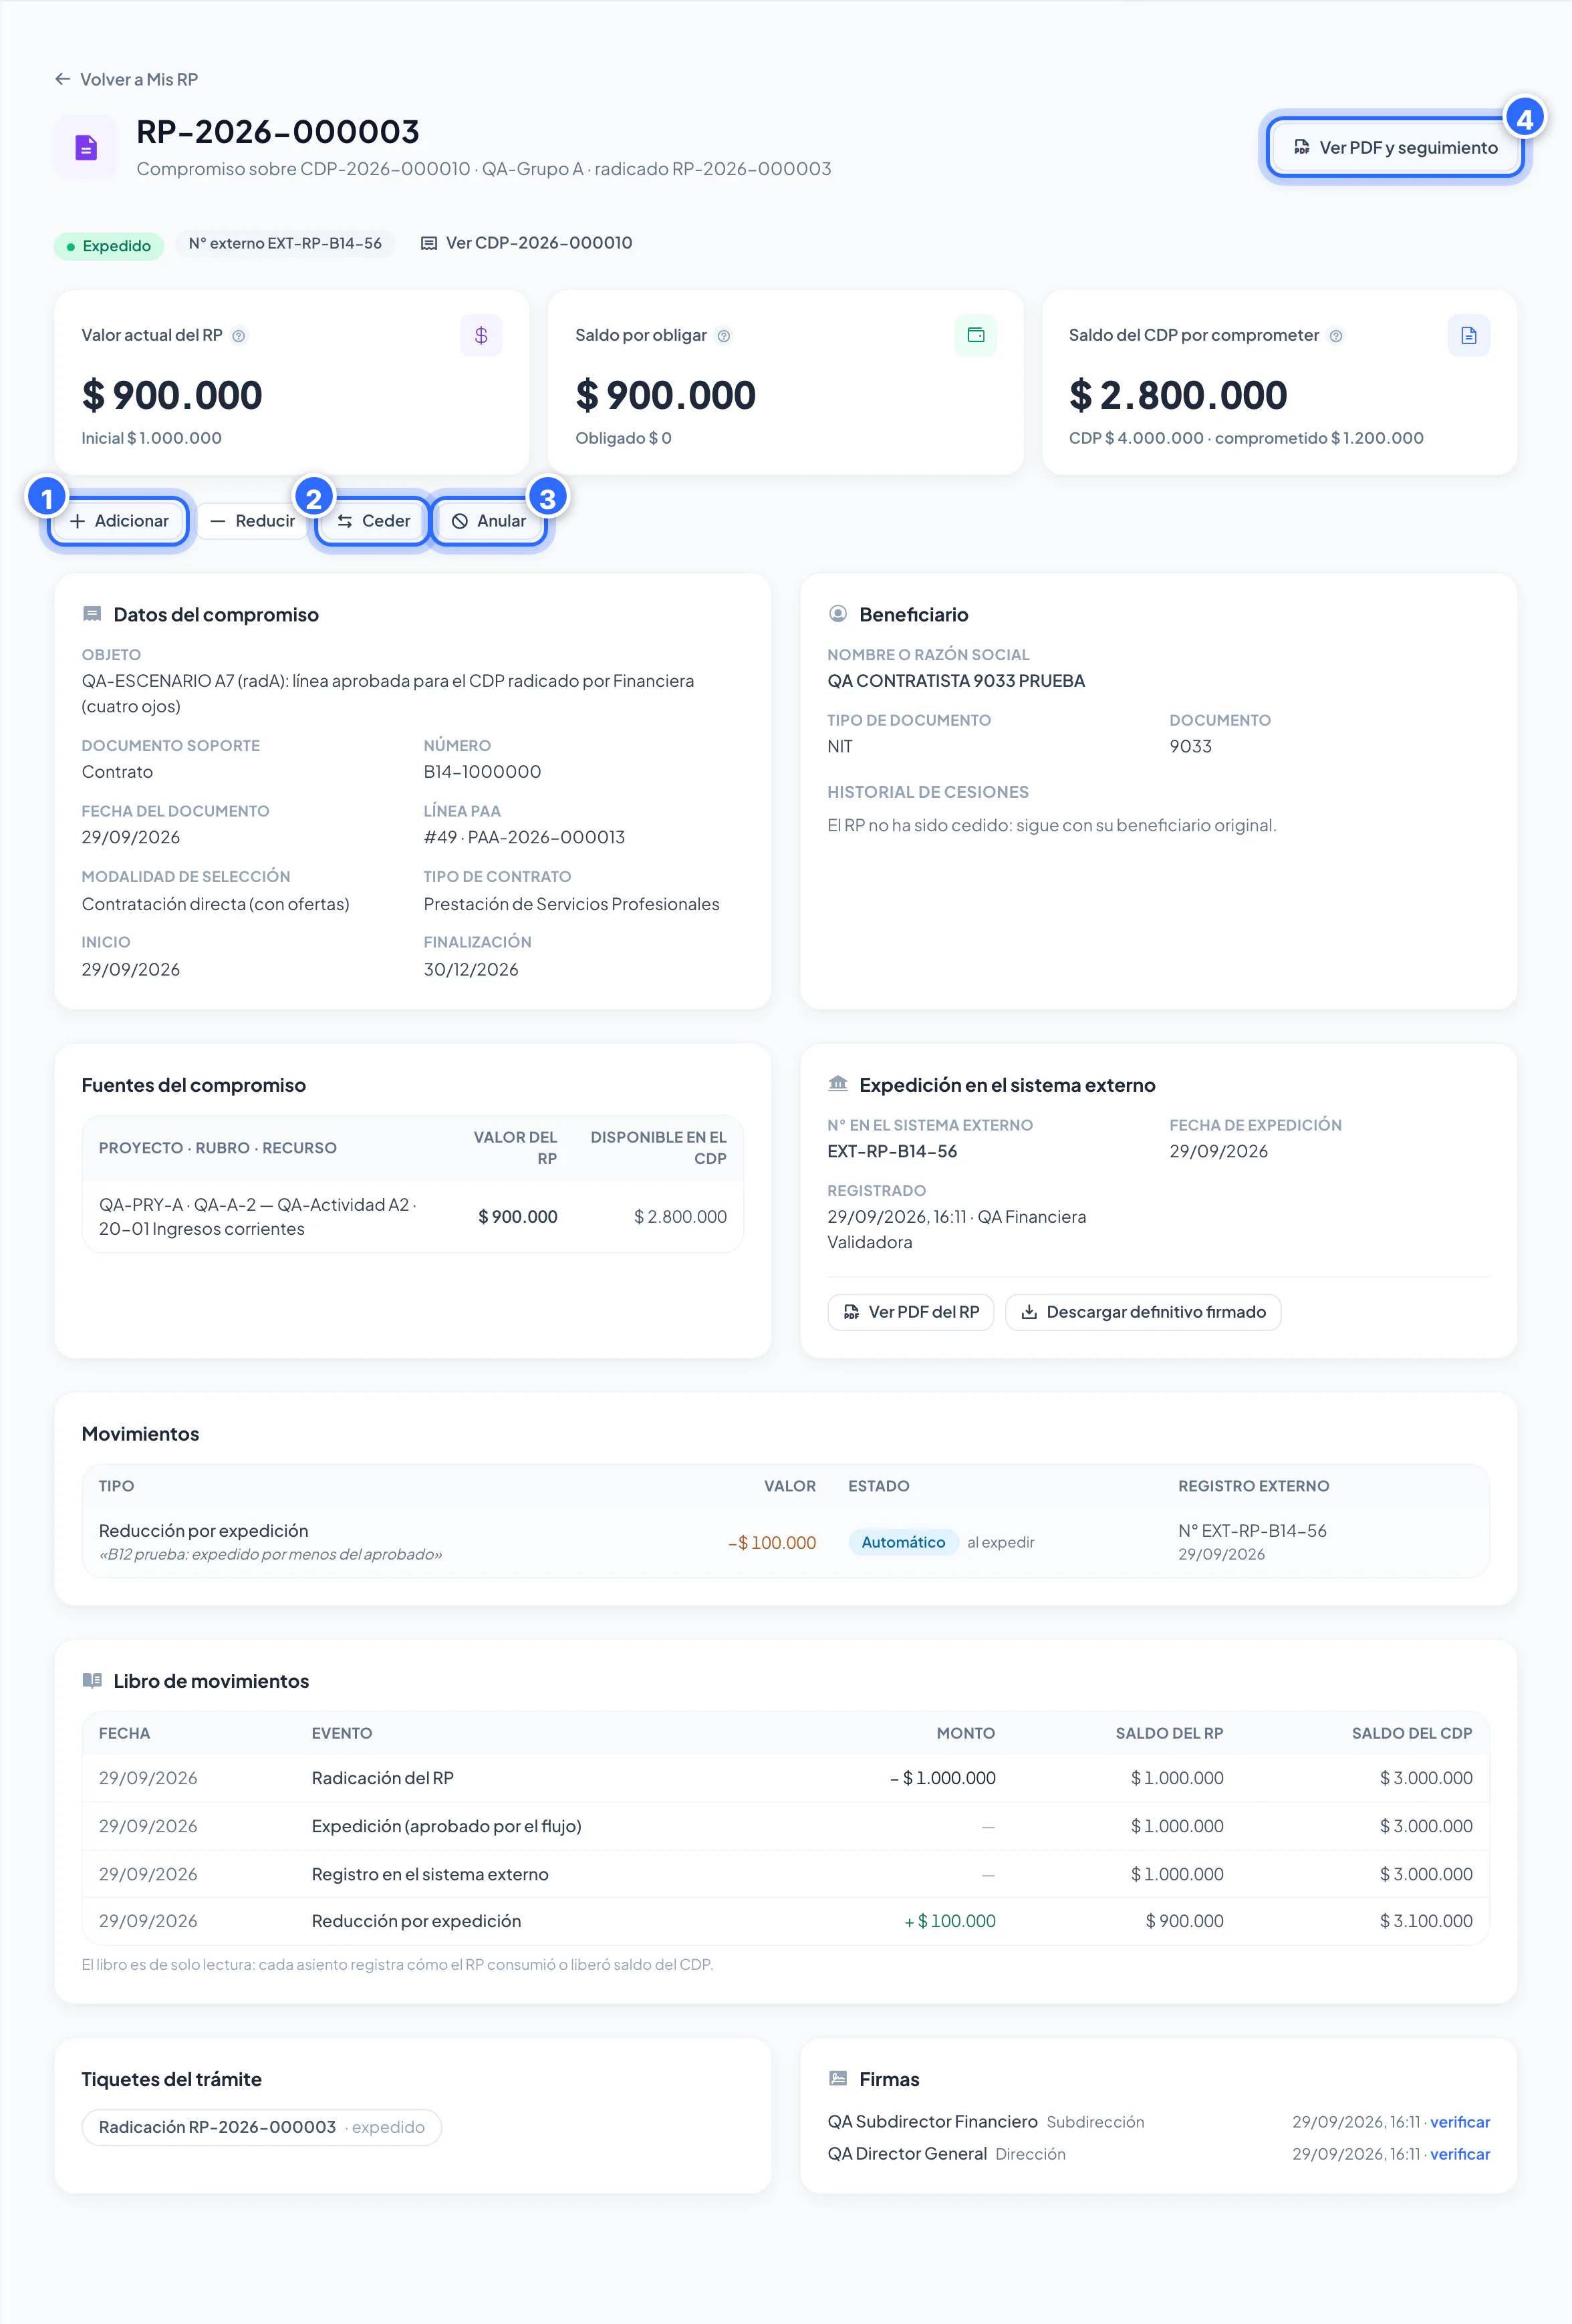
Task: Click the bank icon by Expedición en el sistema externo
Action: click(x=838, y=1084)
